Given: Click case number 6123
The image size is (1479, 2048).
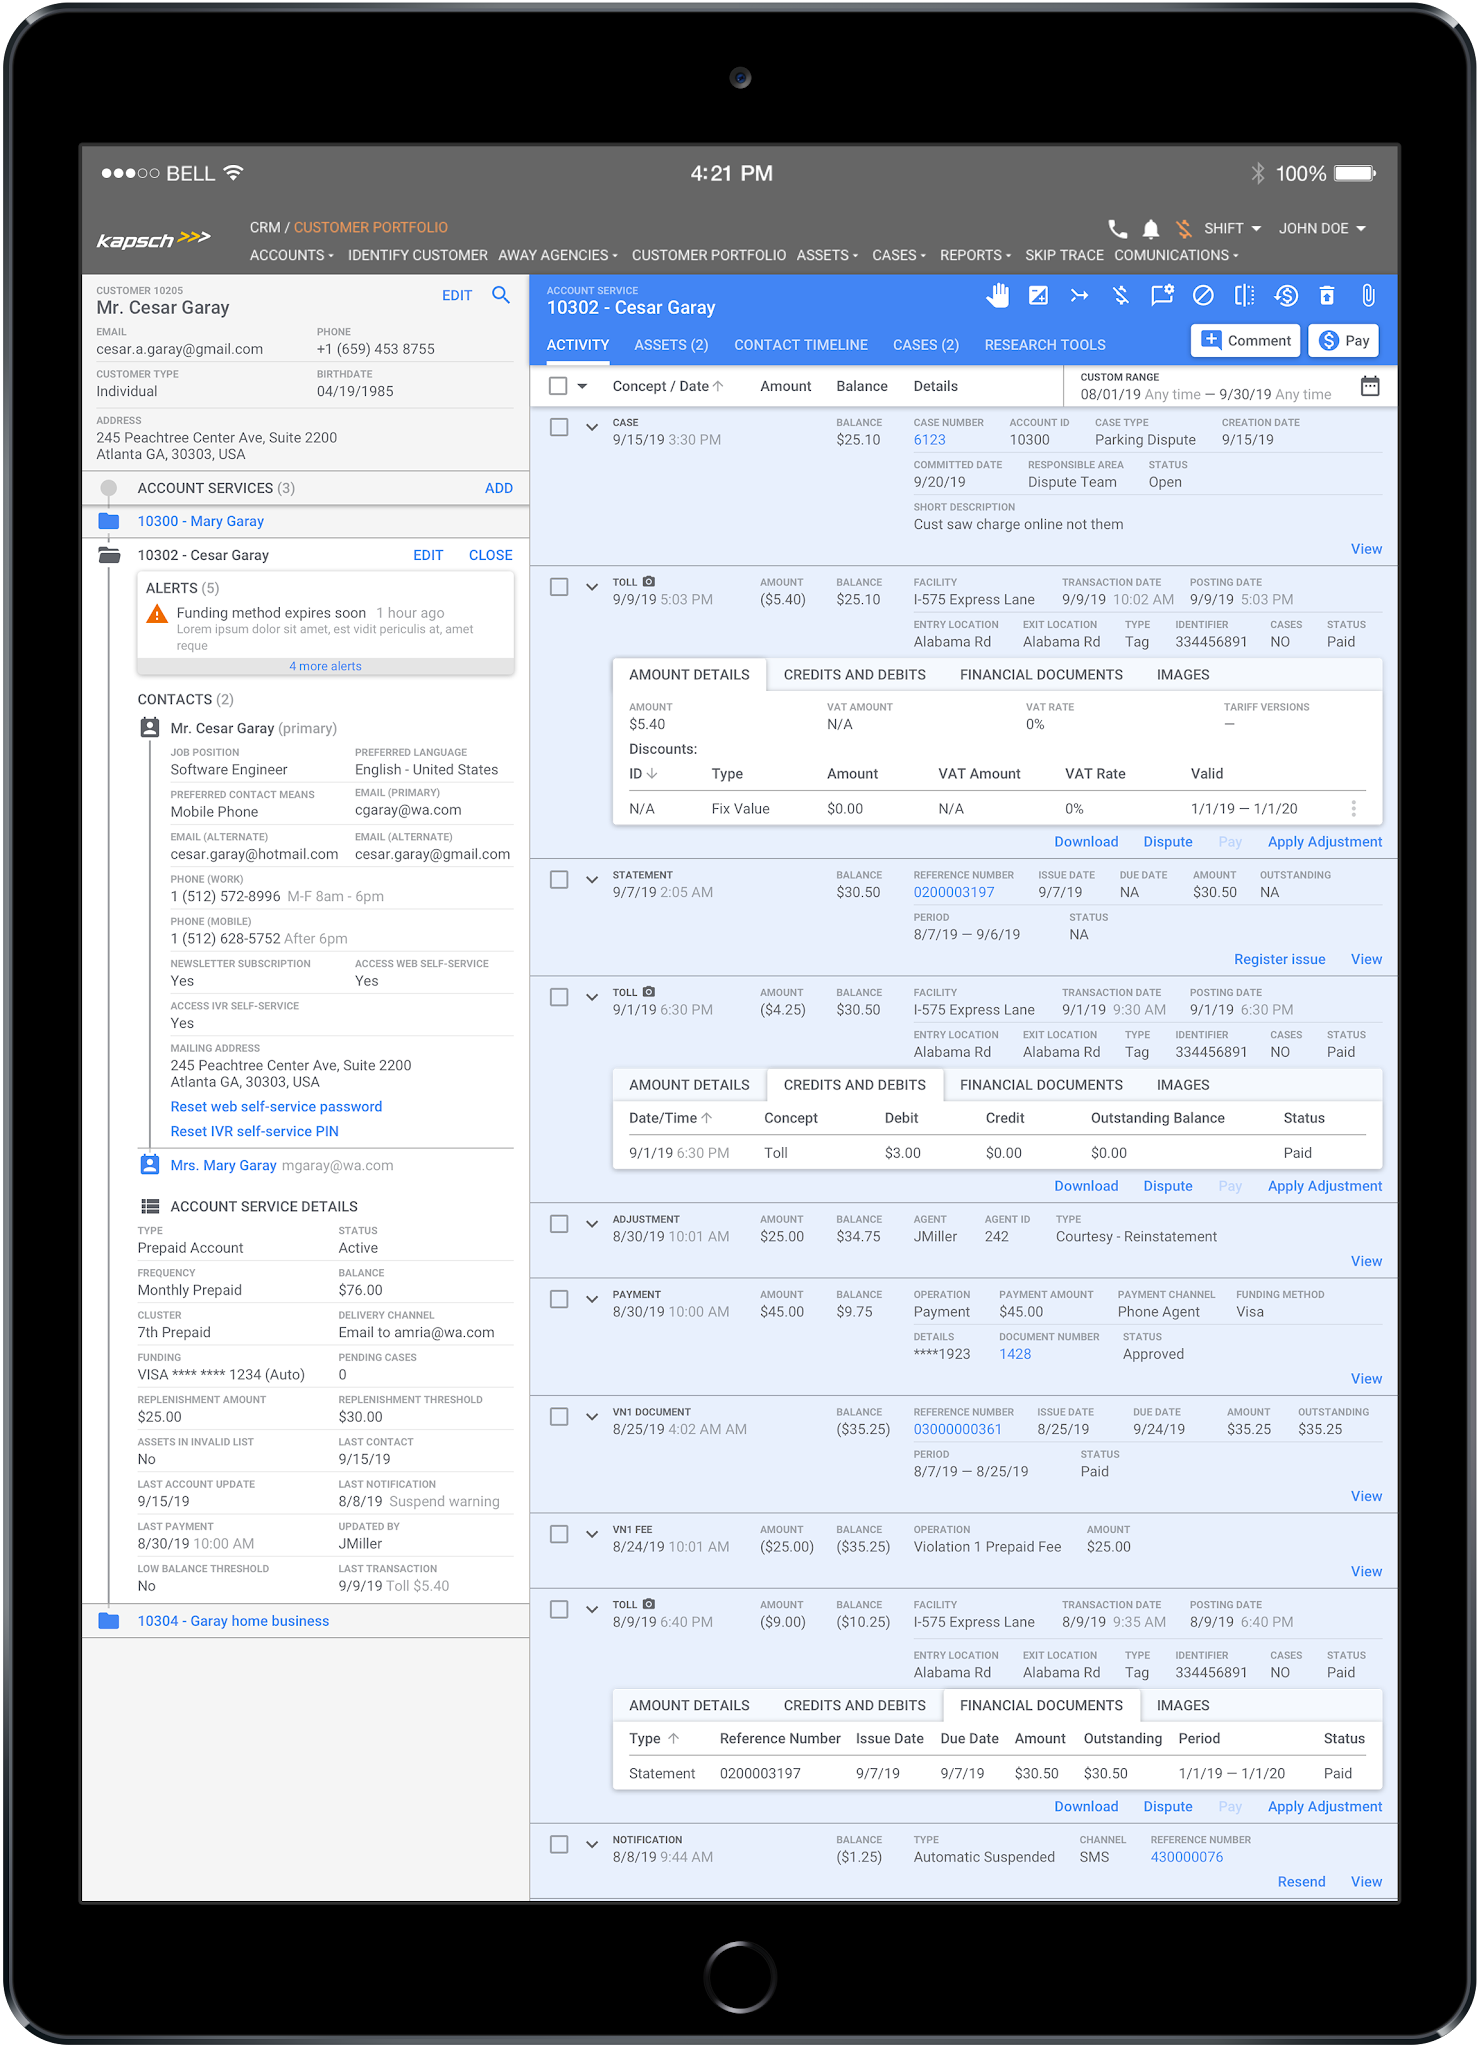Looking at the screenshot, I should [x=929, y=440].
